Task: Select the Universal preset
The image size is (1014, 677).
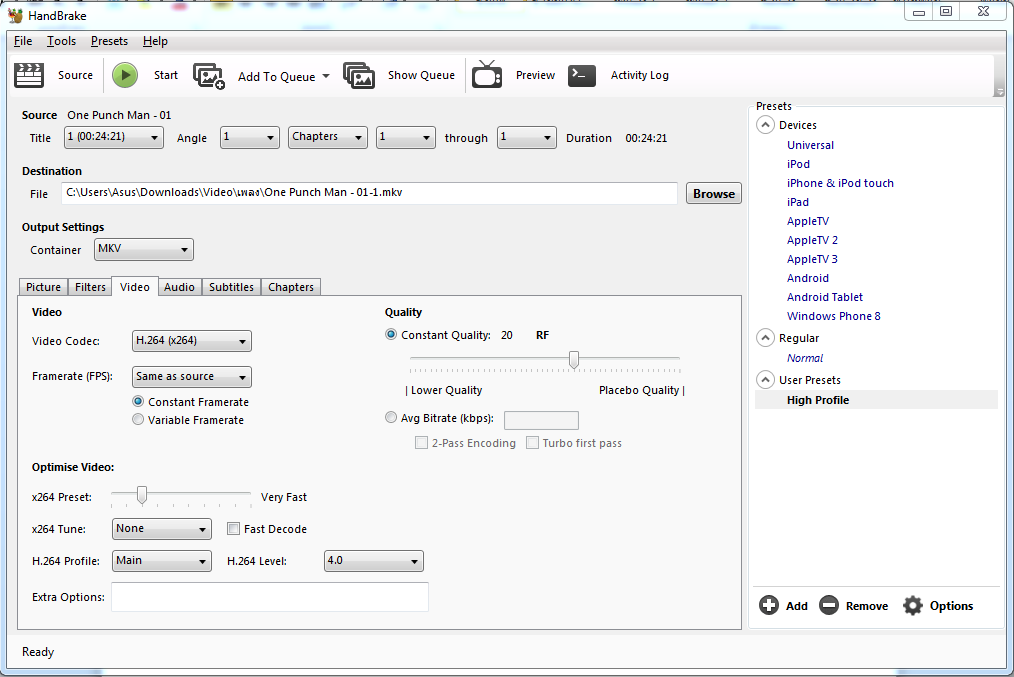Action: pos(810,145)
